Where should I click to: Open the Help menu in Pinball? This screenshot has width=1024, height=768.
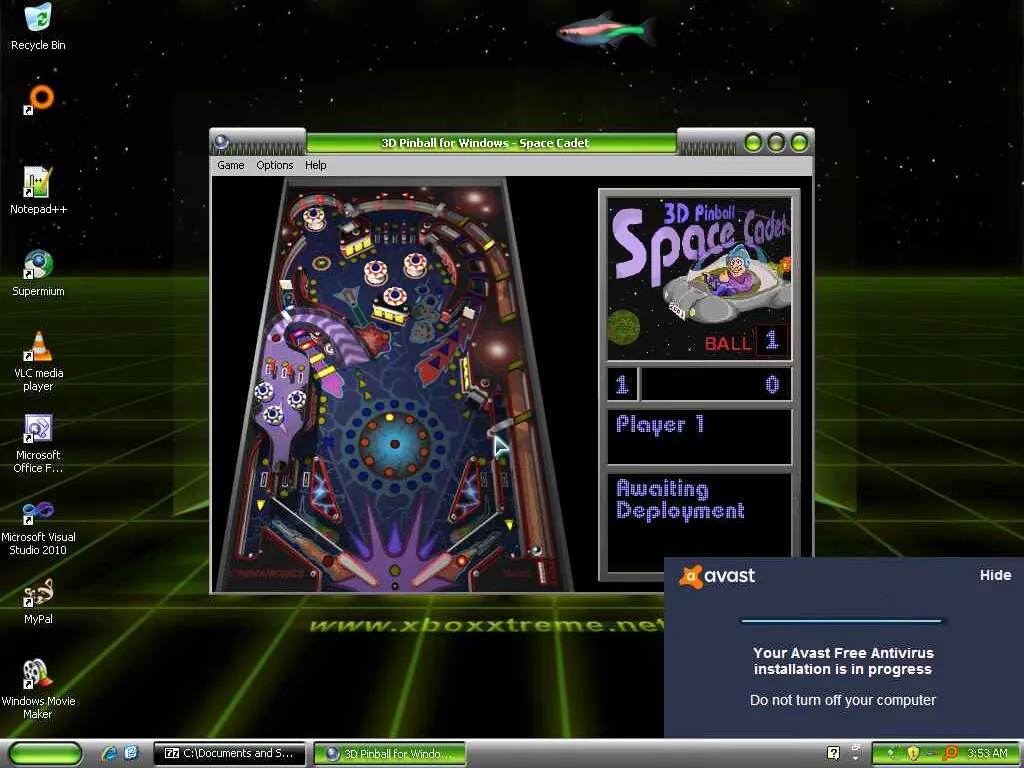coord(315,165)
